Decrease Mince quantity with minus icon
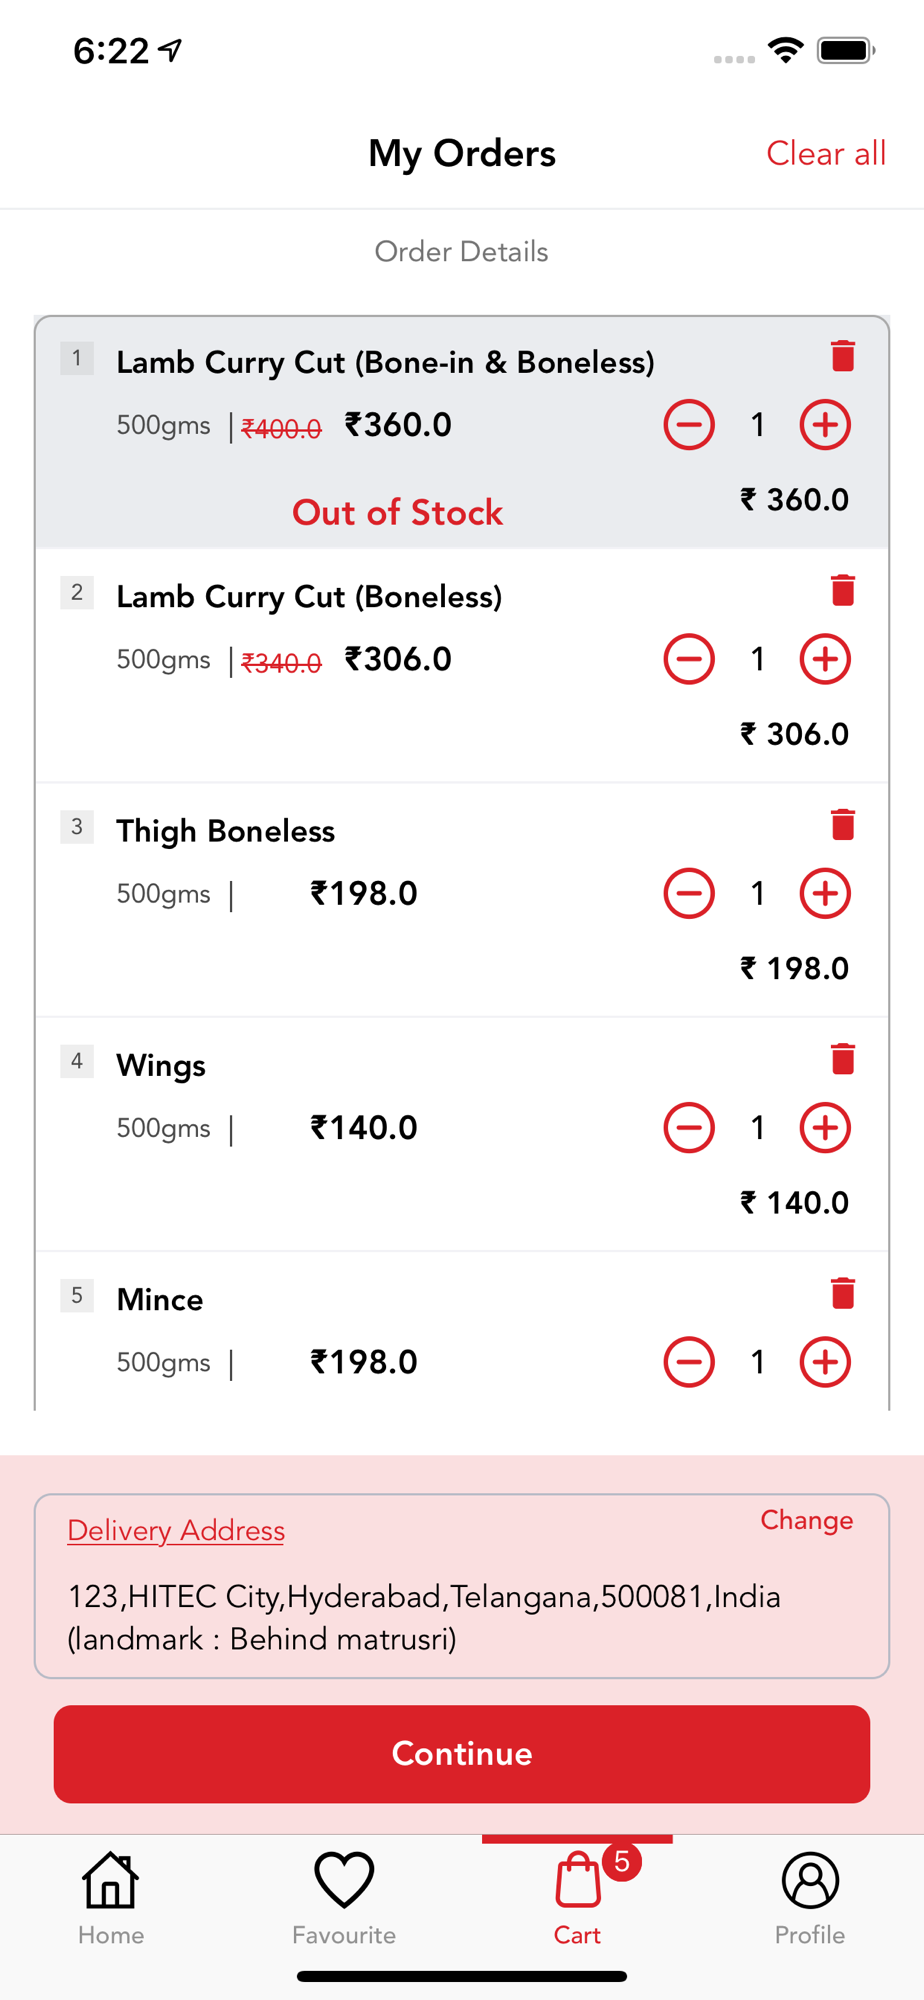 point(689,1362)
